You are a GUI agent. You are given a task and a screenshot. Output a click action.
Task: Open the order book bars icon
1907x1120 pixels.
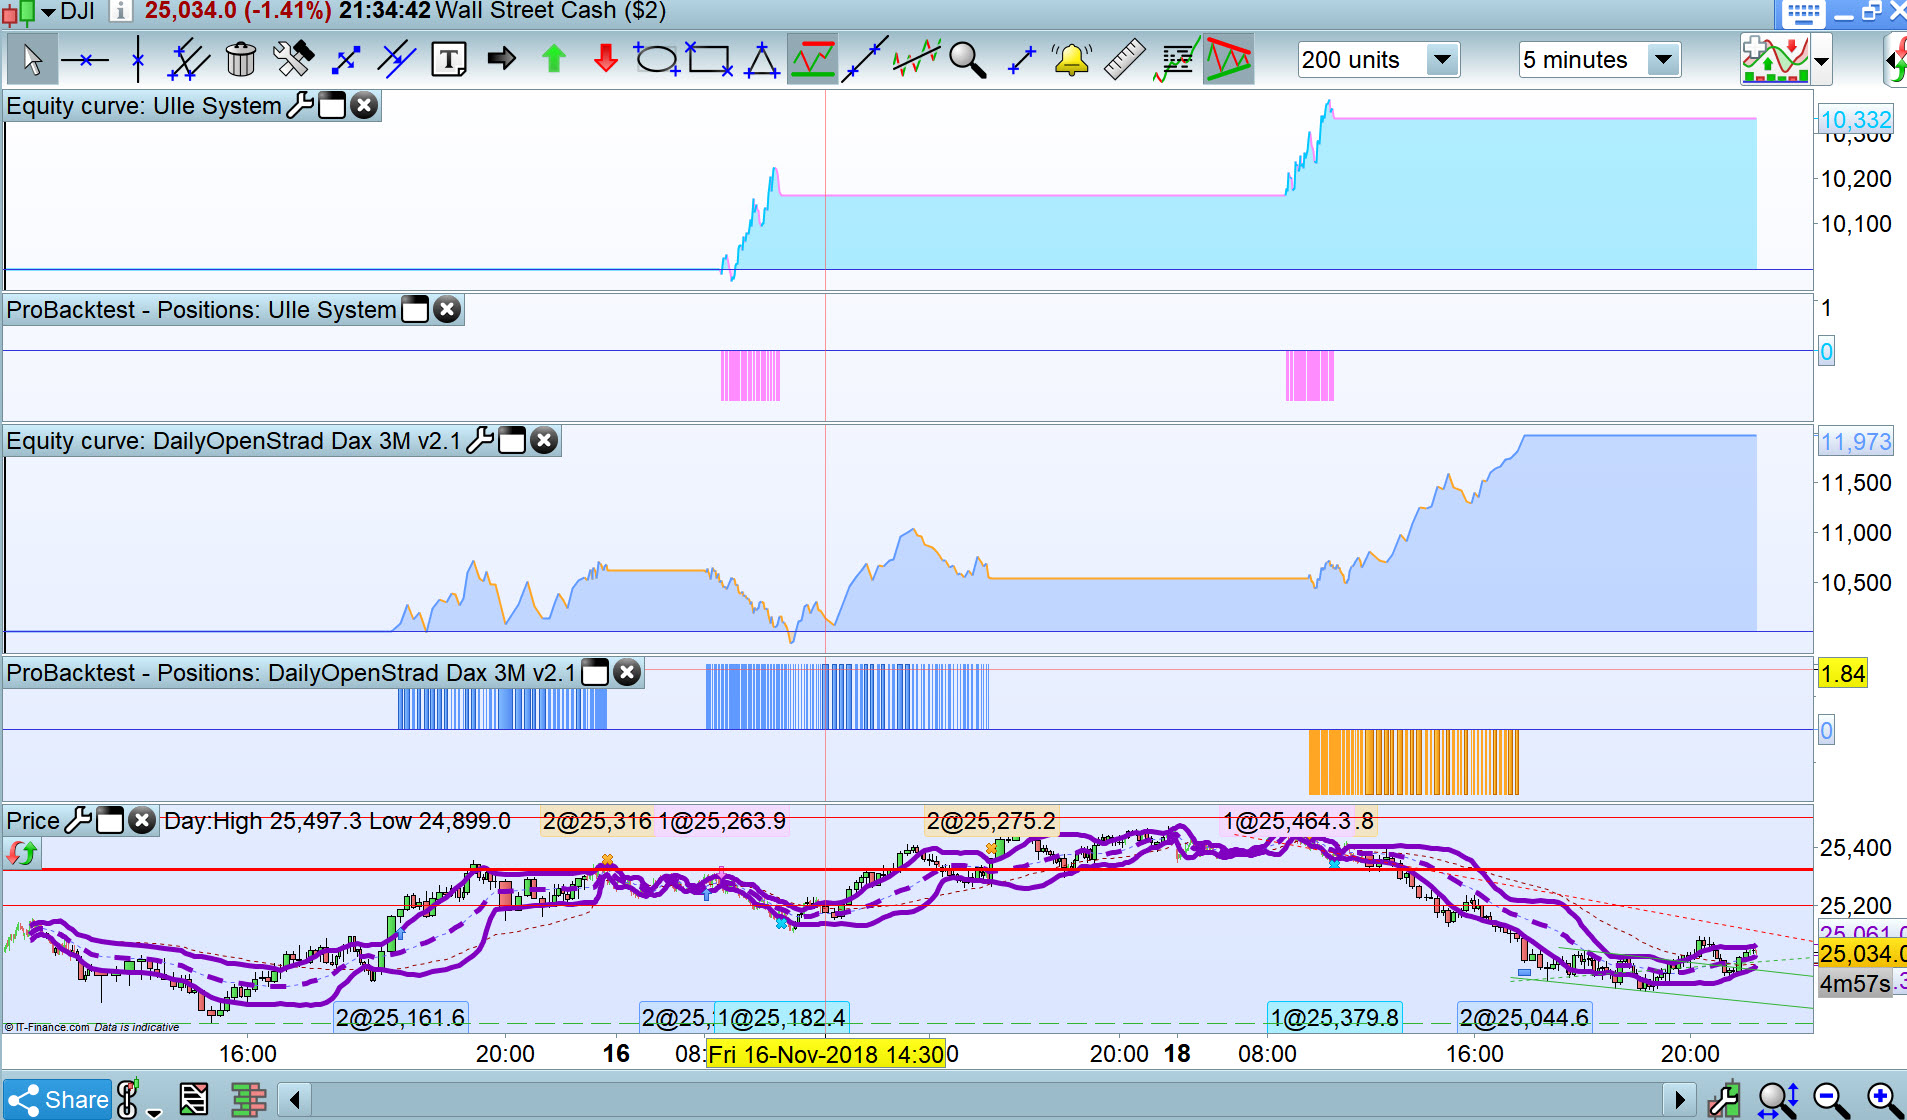click(x=248, y=1100)
